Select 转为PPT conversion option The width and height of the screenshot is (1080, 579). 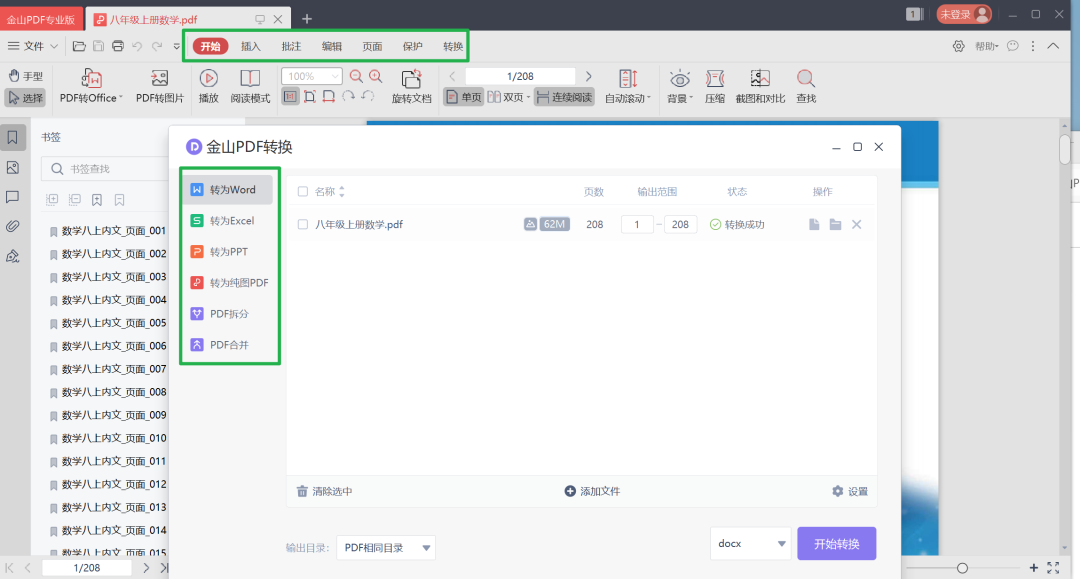[x=228, y=251]
